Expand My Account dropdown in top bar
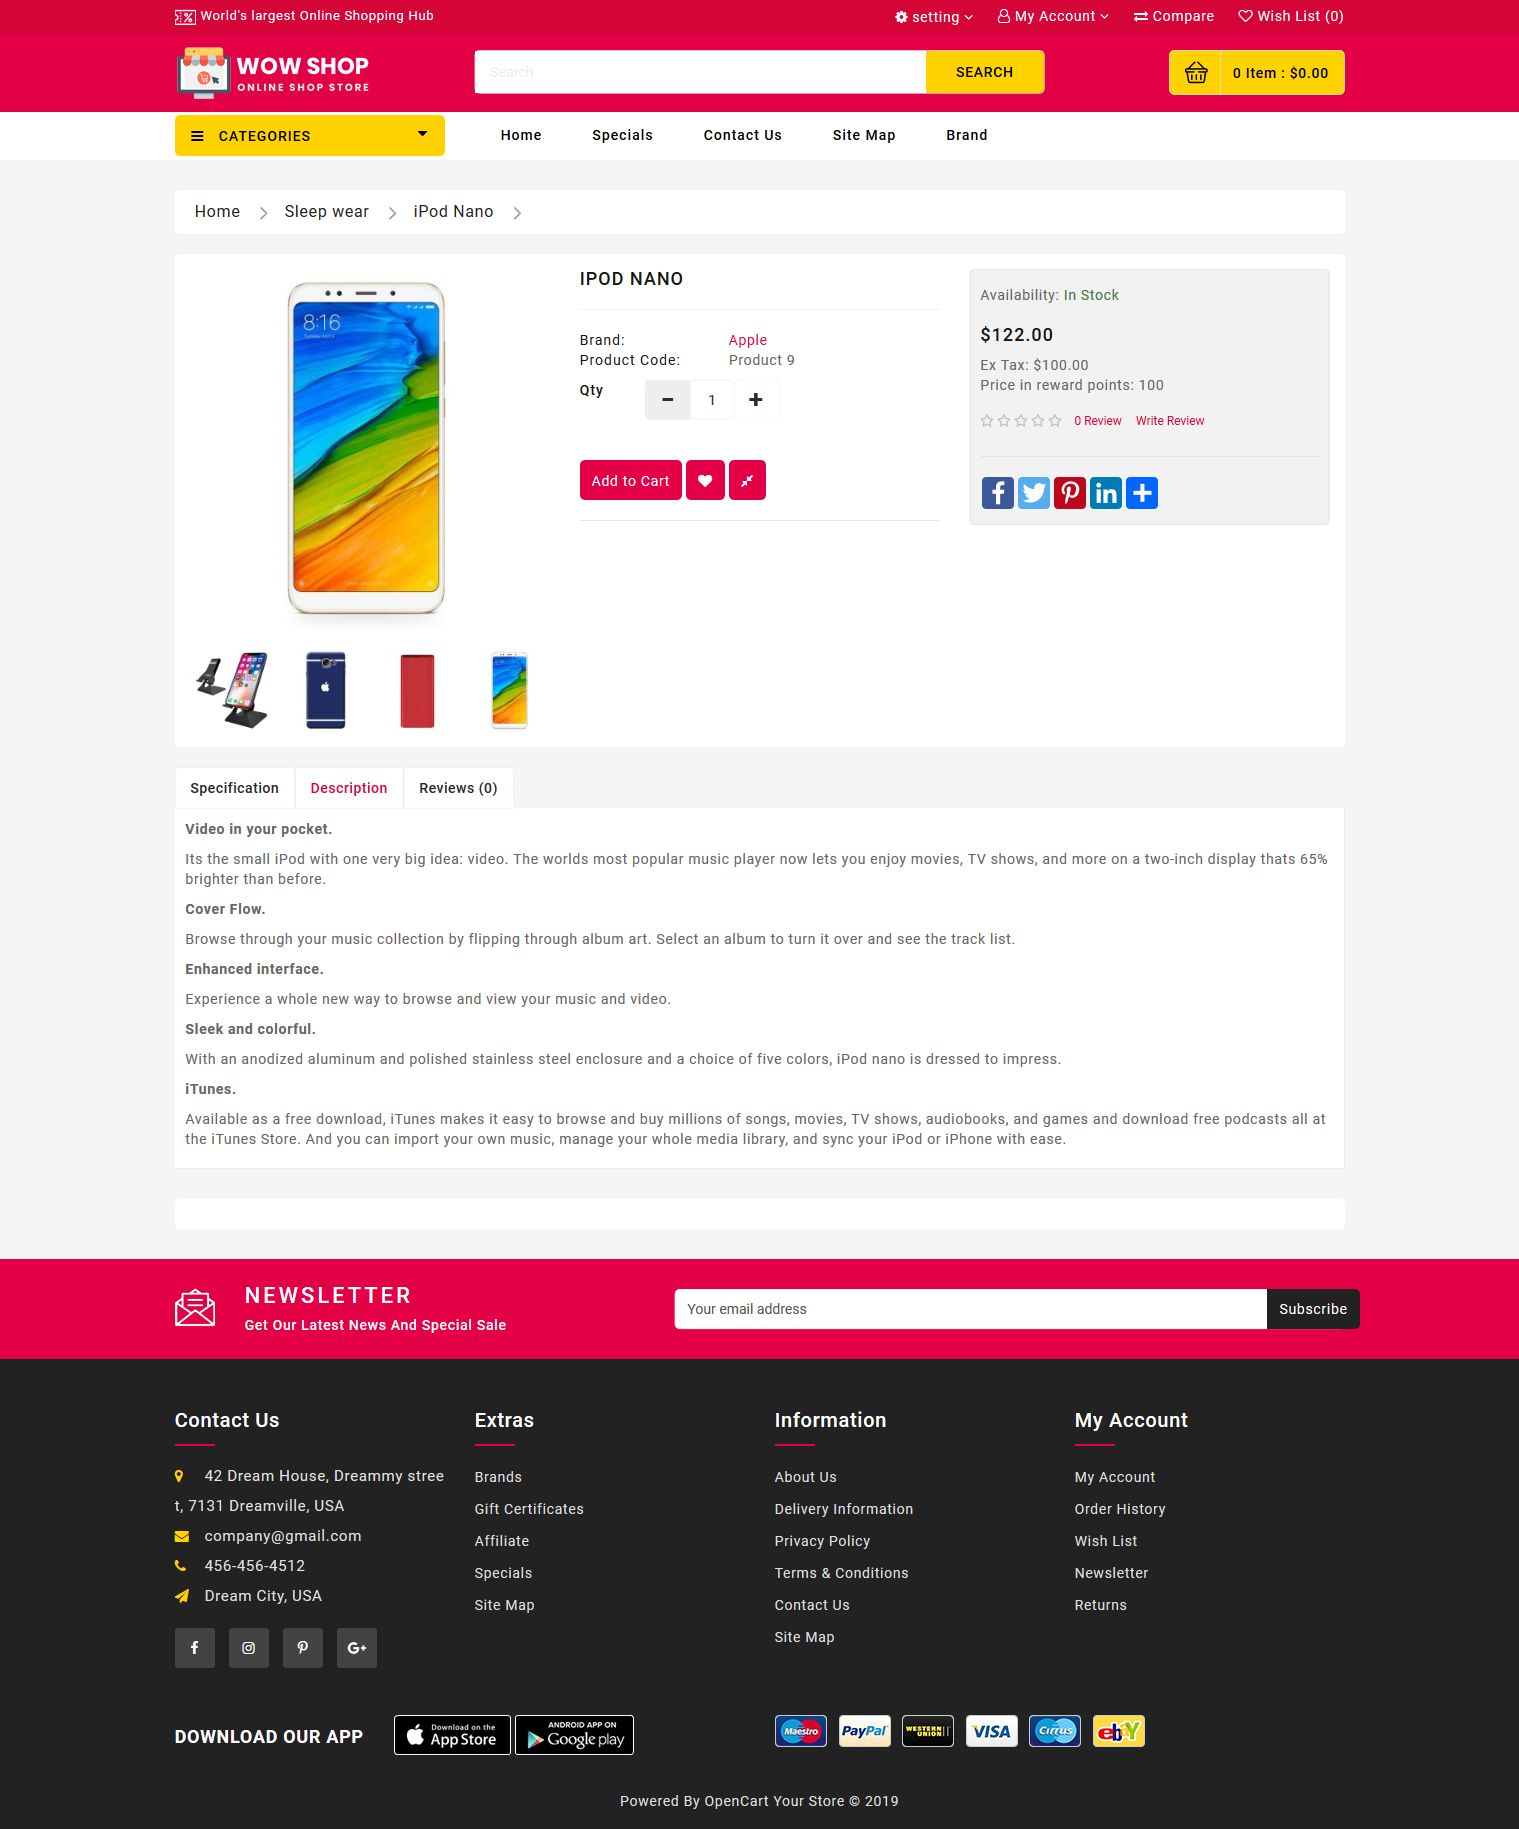Image resolution: width=1519 pixels, height=1829 pixels. tap(1053, 16)
